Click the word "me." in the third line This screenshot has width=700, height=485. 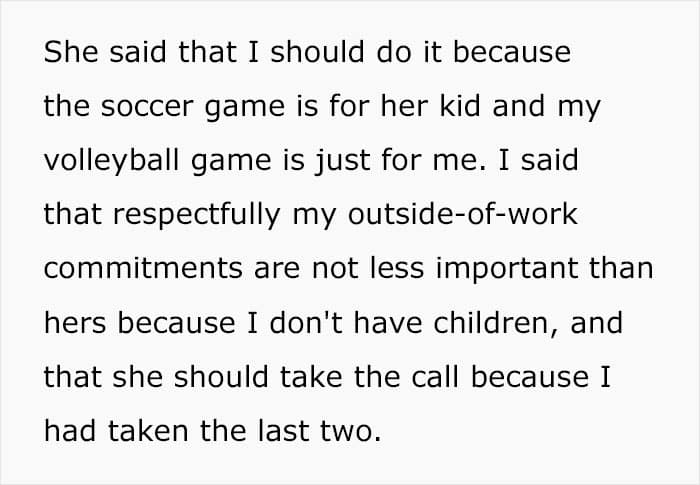[459, 163]
